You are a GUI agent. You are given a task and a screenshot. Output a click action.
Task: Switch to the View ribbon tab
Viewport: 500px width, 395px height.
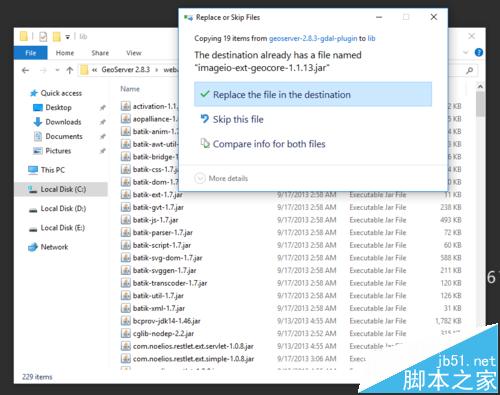coord(134,53)
